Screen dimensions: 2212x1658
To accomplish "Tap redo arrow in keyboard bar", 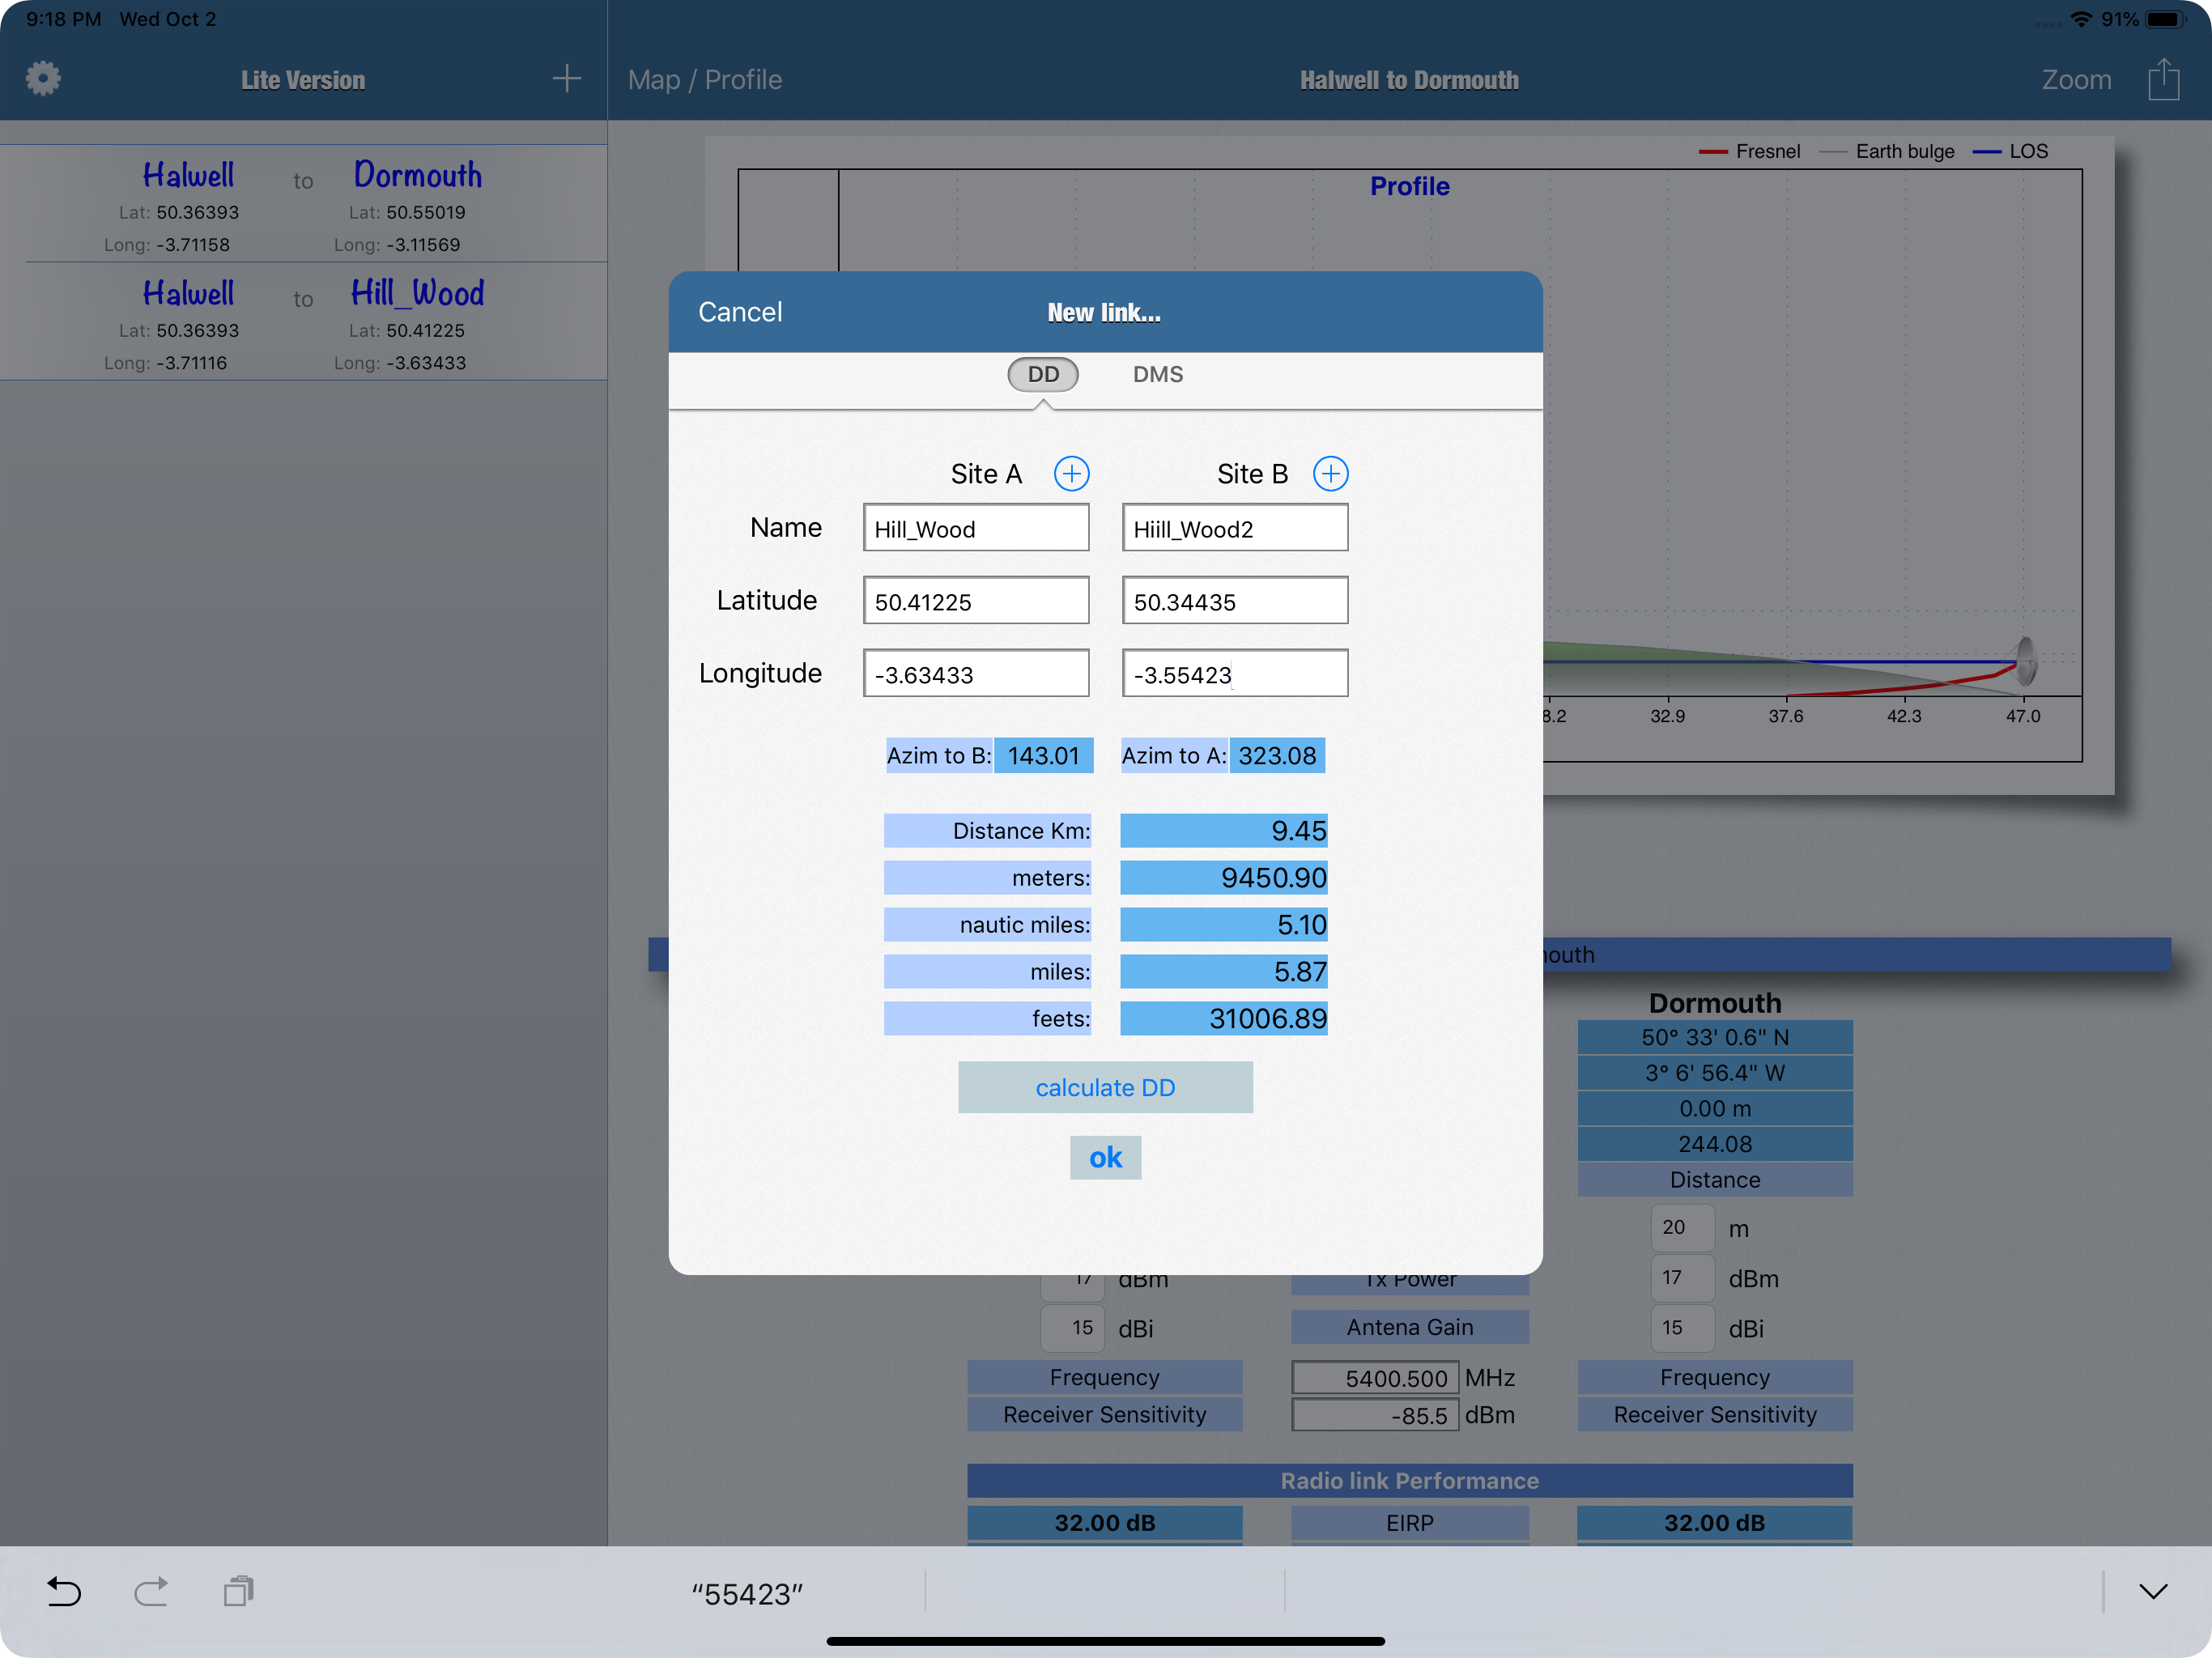I will [151, 1591].
